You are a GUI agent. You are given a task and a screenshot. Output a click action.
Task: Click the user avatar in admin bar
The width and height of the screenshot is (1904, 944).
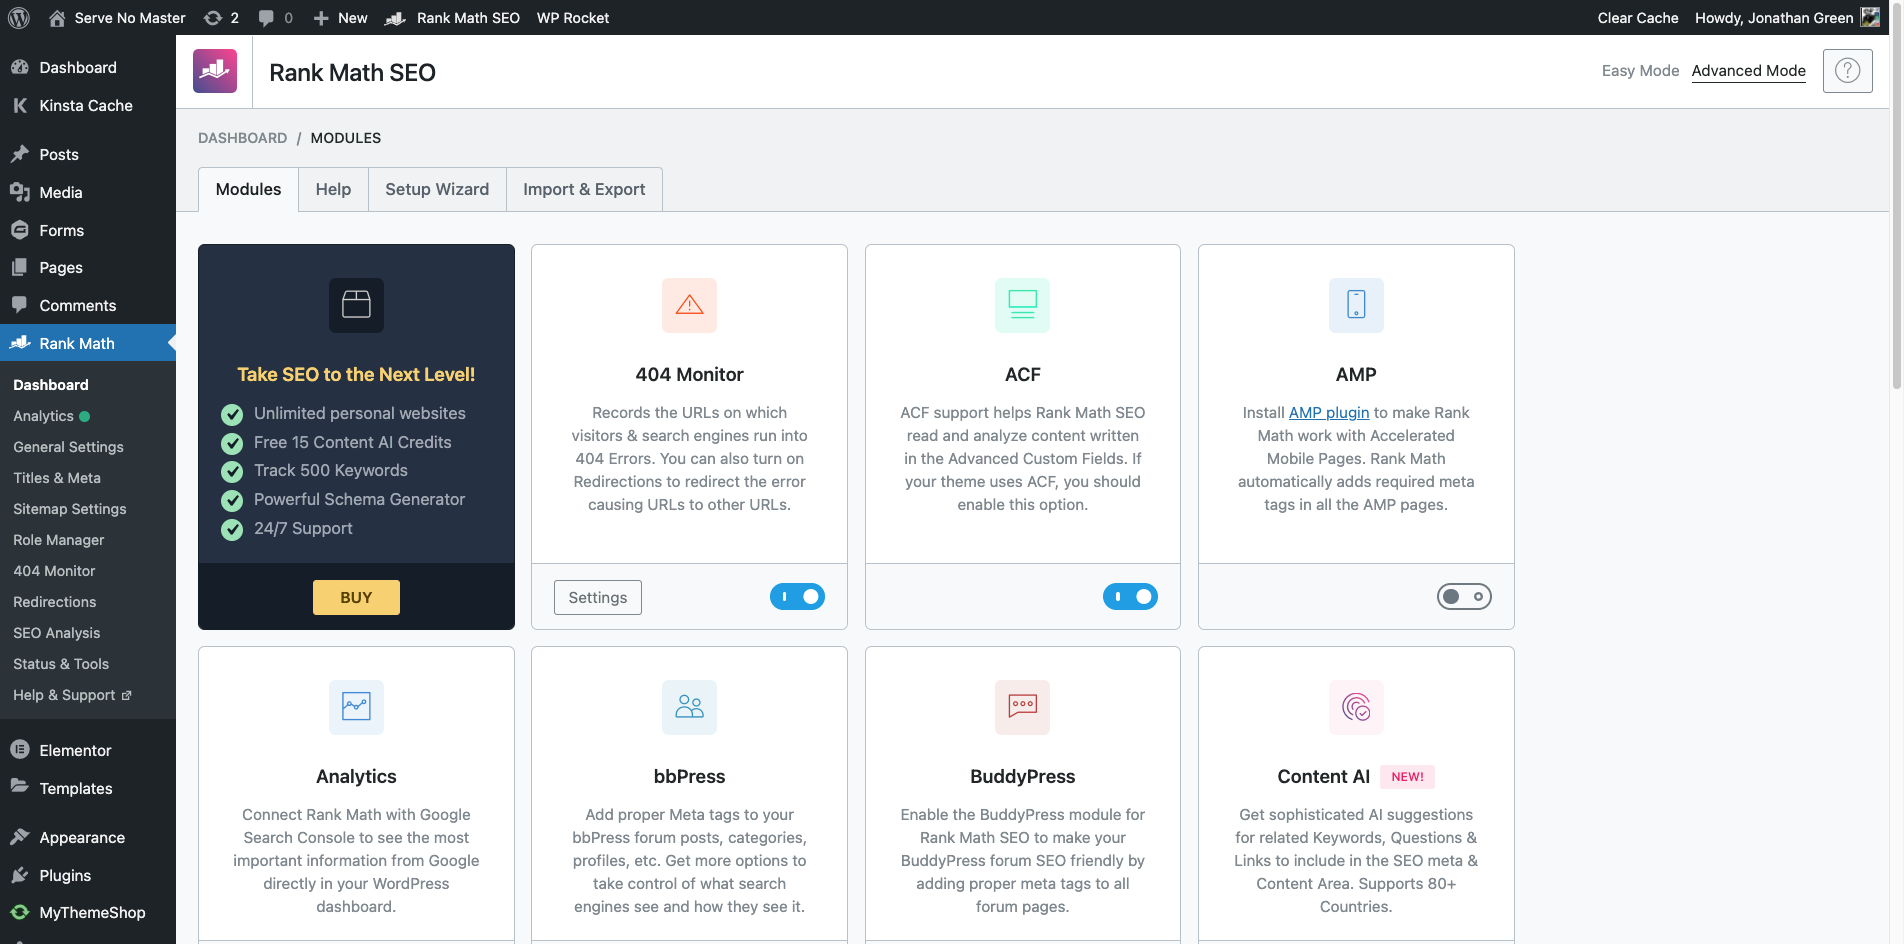coord(1869,17)
